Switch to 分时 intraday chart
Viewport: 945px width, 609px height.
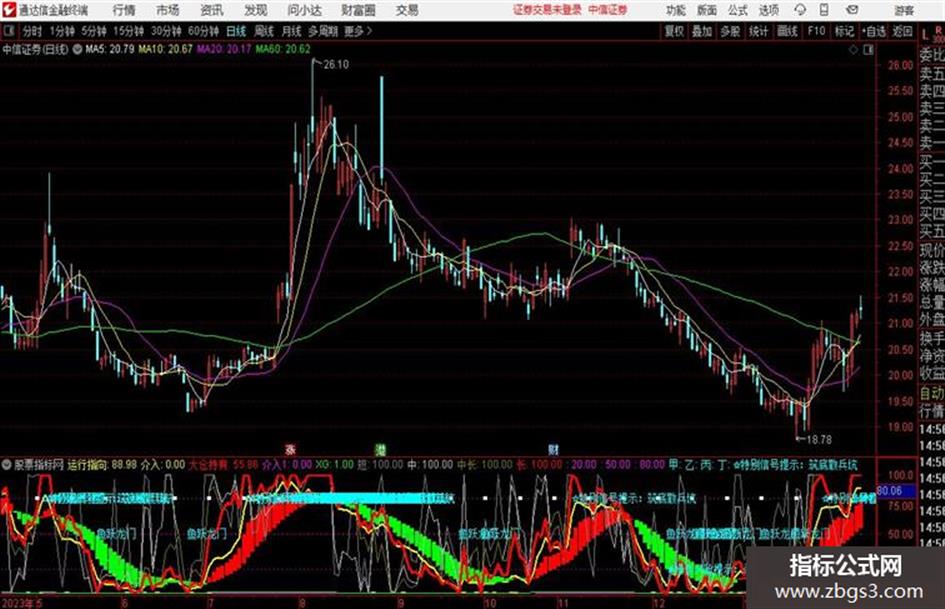click(x=33, y=31)
